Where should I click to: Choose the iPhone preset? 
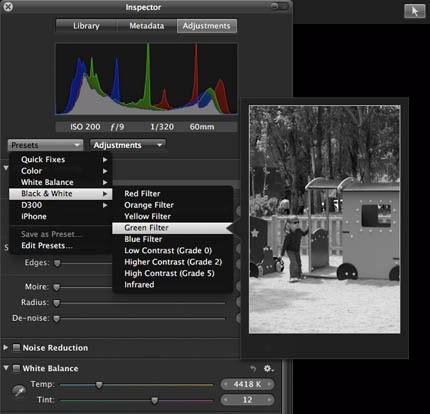click(x=61, y=216)
